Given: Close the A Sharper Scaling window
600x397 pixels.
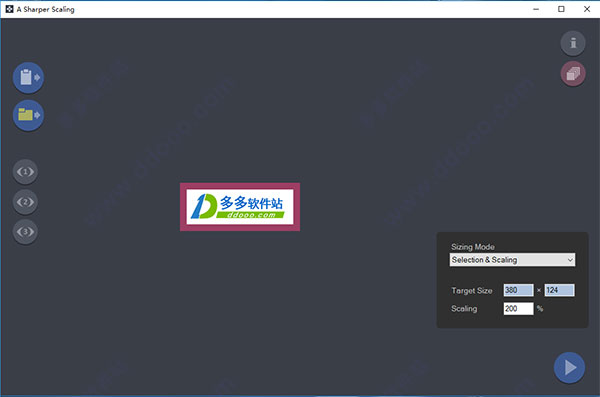Looking at the screenshot, I should click(x=587, y=9).
